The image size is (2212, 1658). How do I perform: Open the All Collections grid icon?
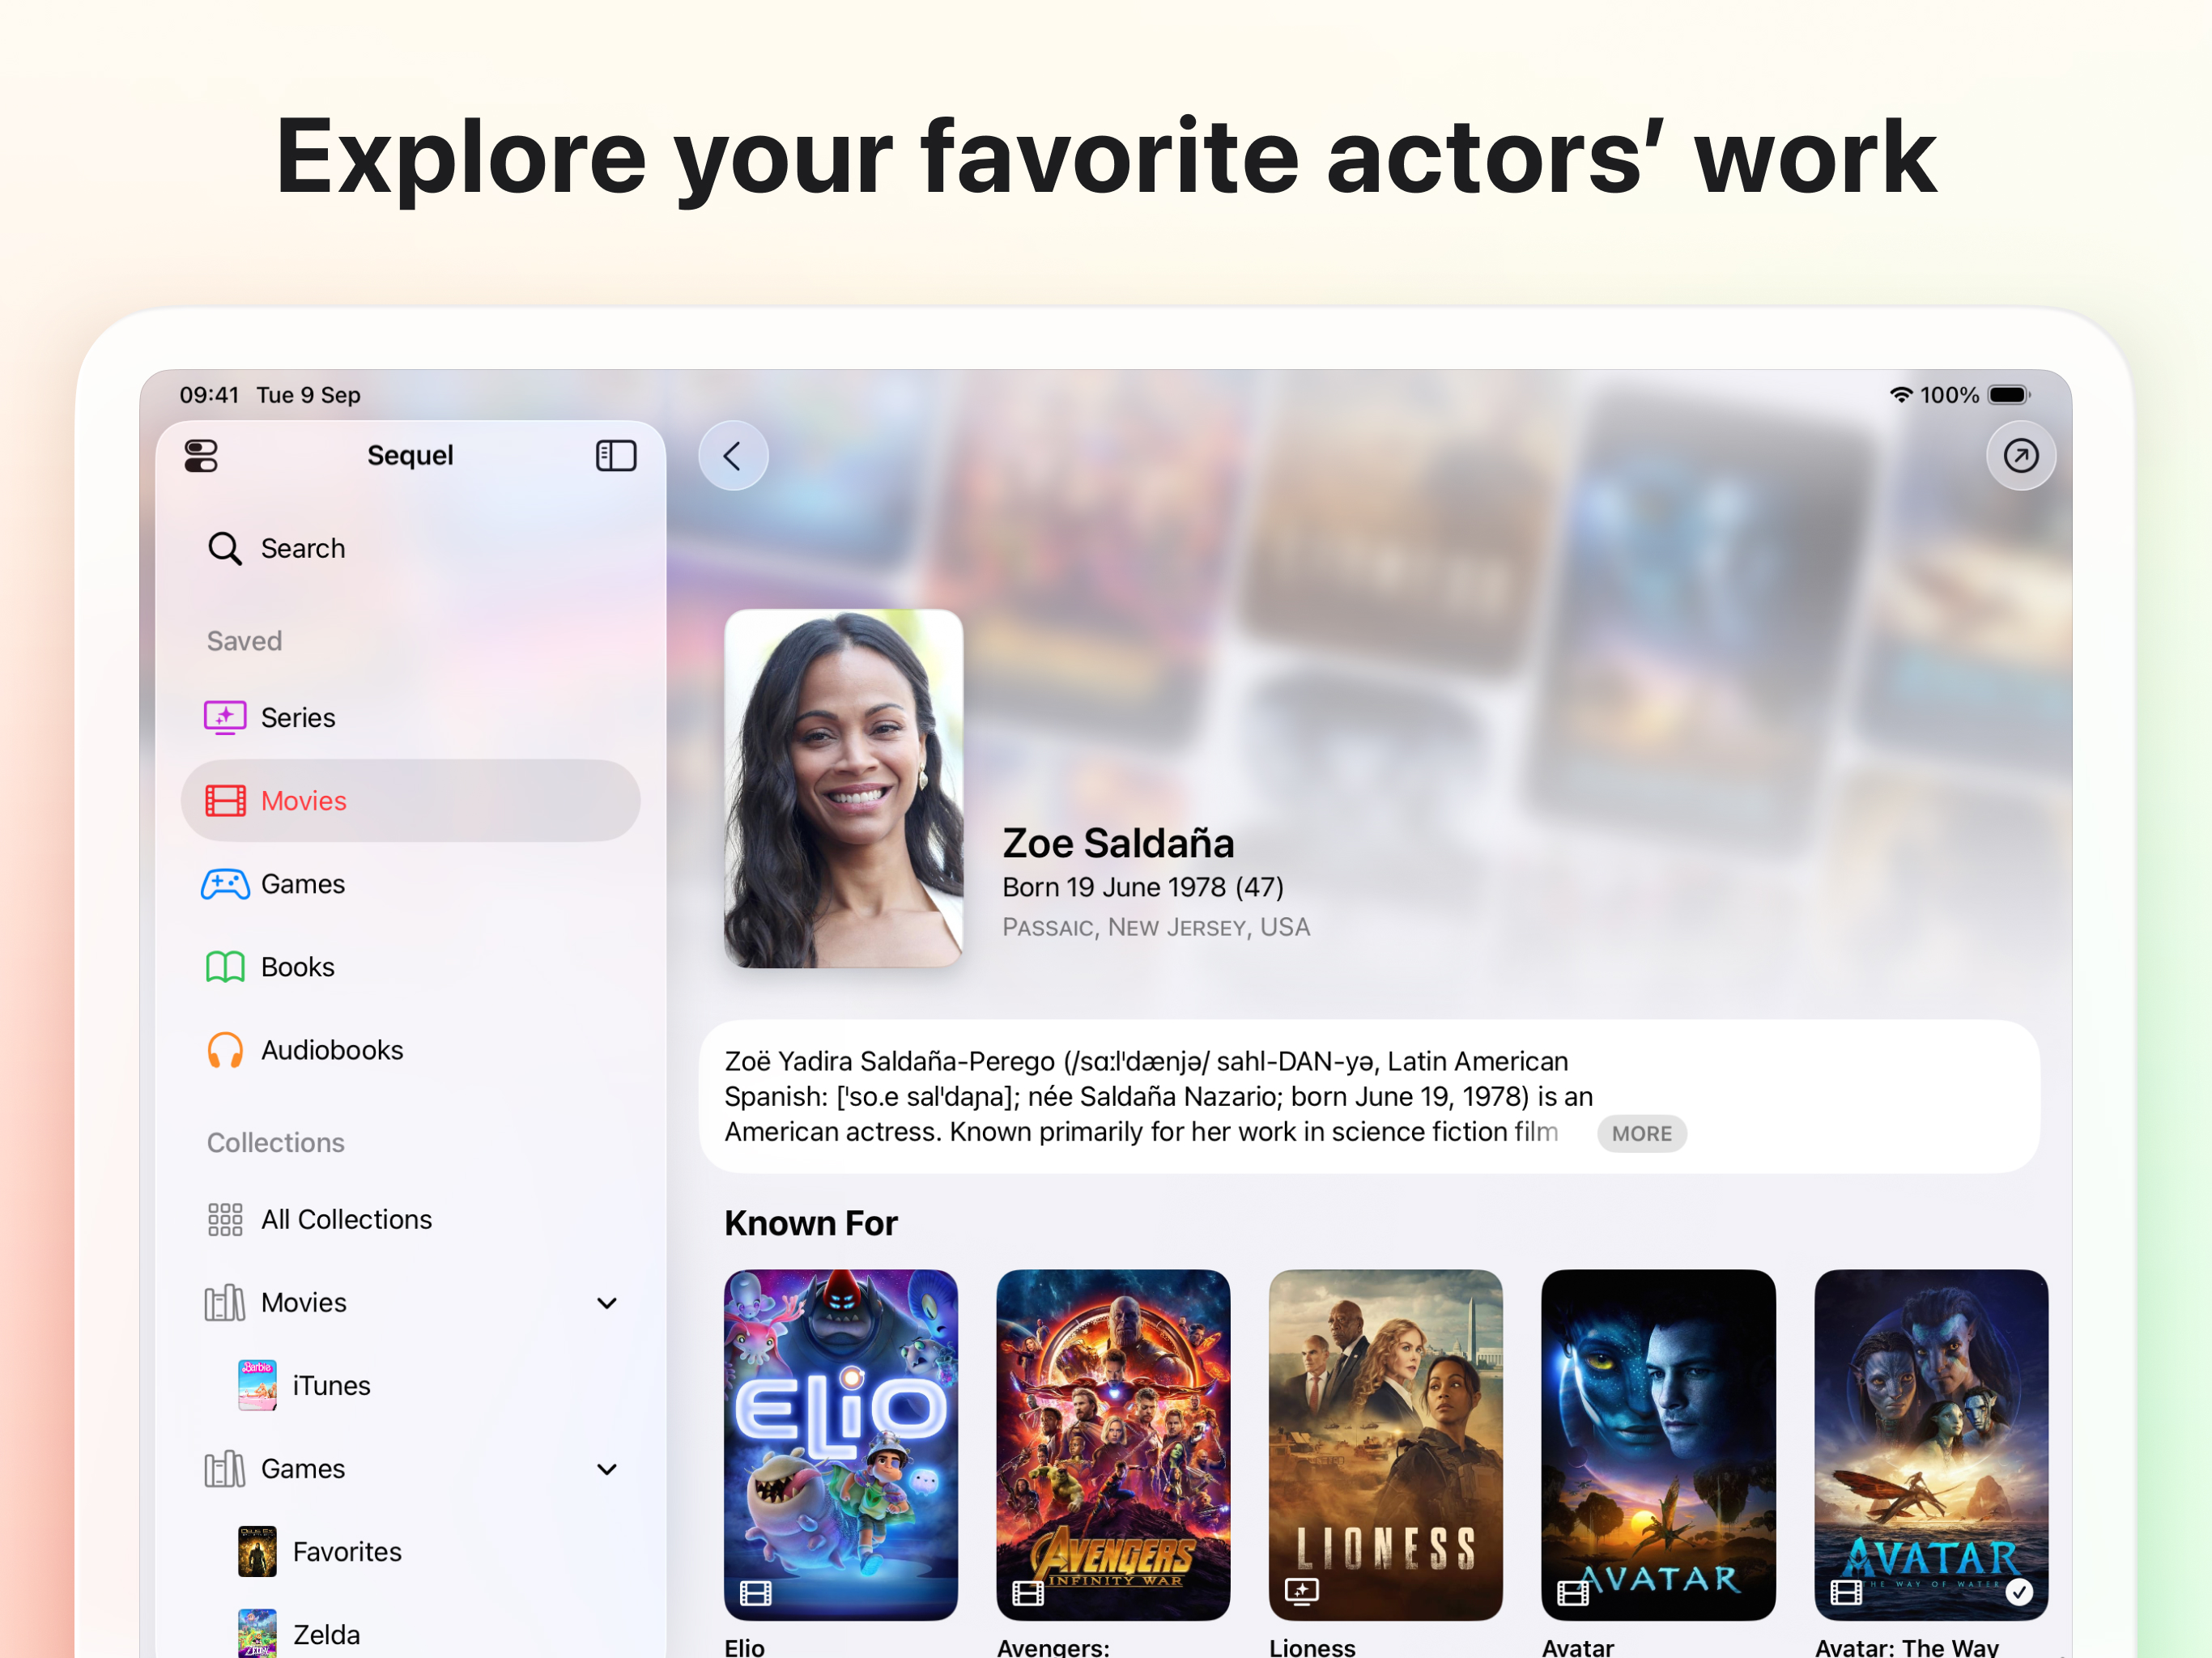pyautogui.click(x=225, y=1220)
